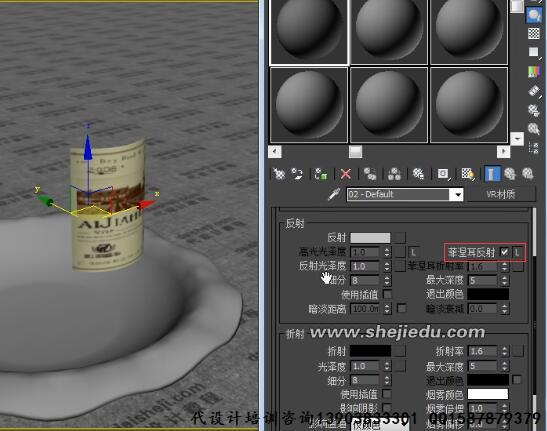
Task: Click the 暗淡距离 spinner arrows
Action: [387, 309]
